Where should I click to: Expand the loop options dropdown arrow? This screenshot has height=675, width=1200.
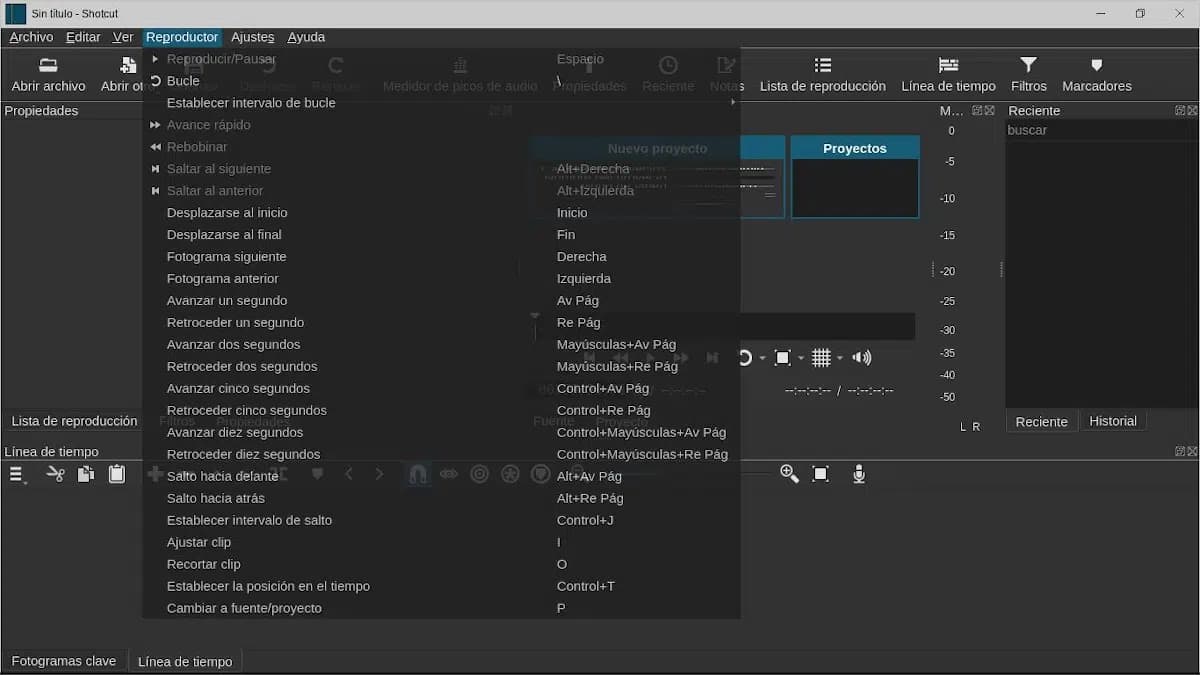(x=762, y=358)
